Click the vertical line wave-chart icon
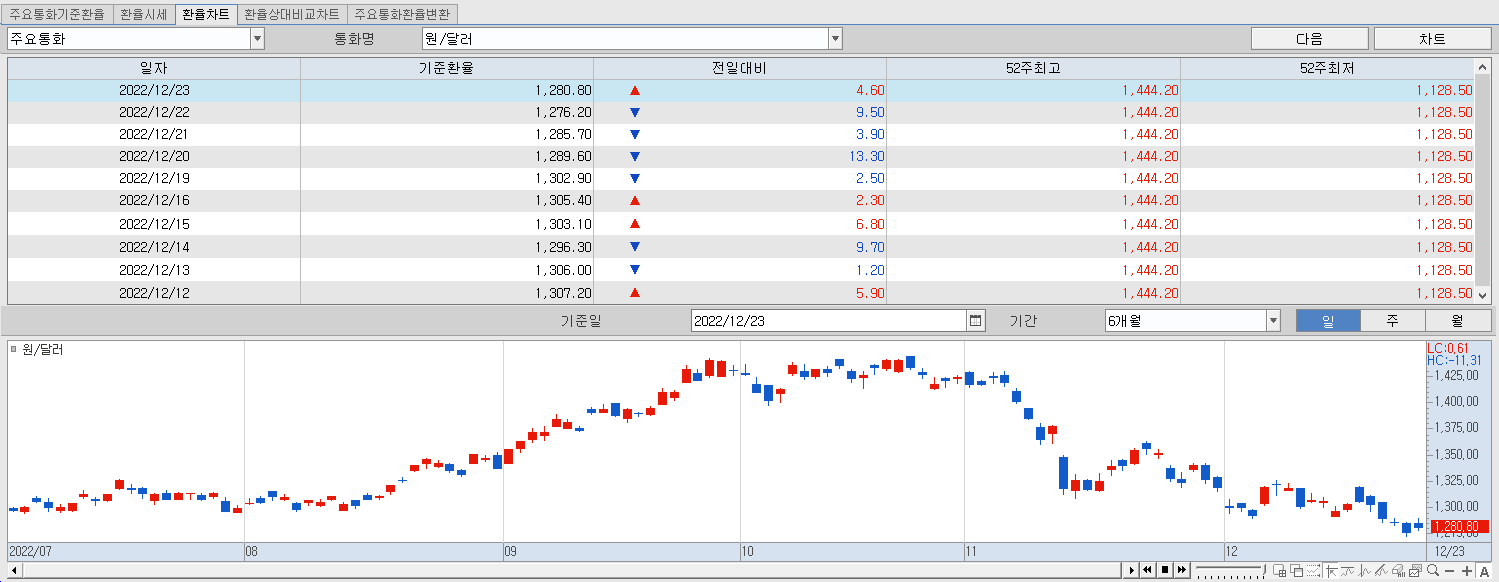This screenshot has width=1499, height=582. click(x=1364, y=570)
